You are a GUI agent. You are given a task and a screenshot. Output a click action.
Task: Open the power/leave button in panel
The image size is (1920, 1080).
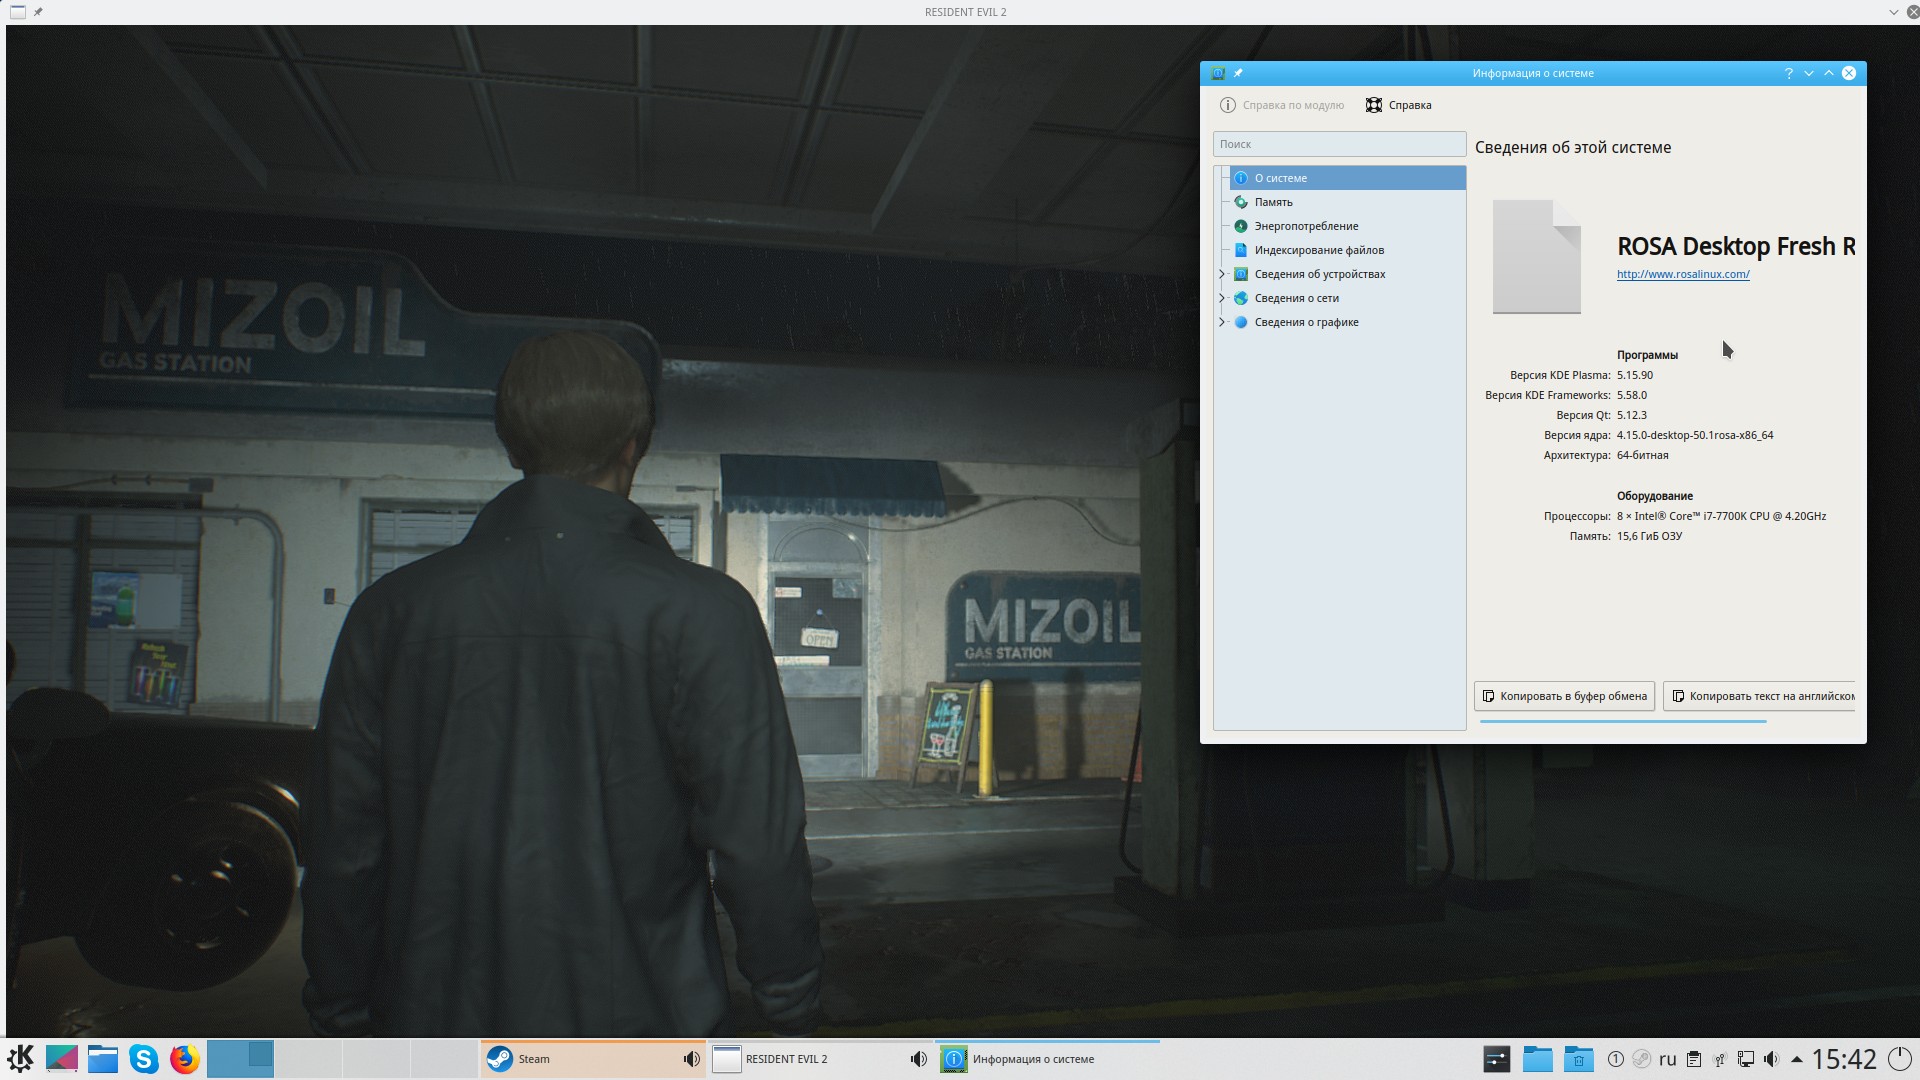click(x=1899, y=1059)
